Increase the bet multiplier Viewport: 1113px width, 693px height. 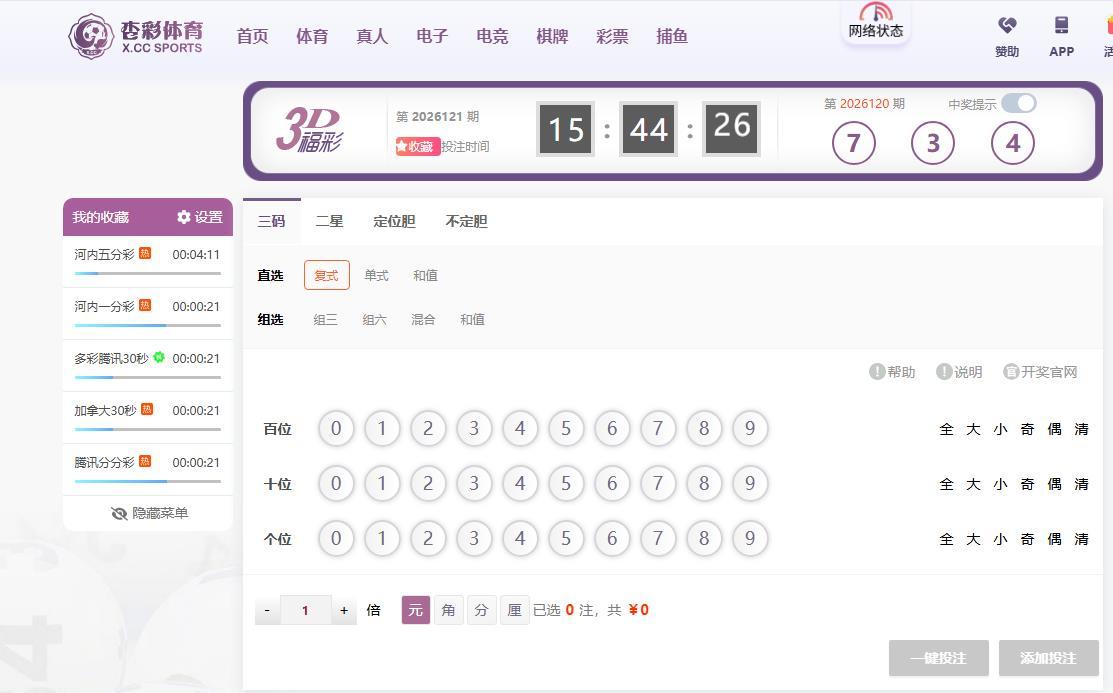[x=344, y=610]
